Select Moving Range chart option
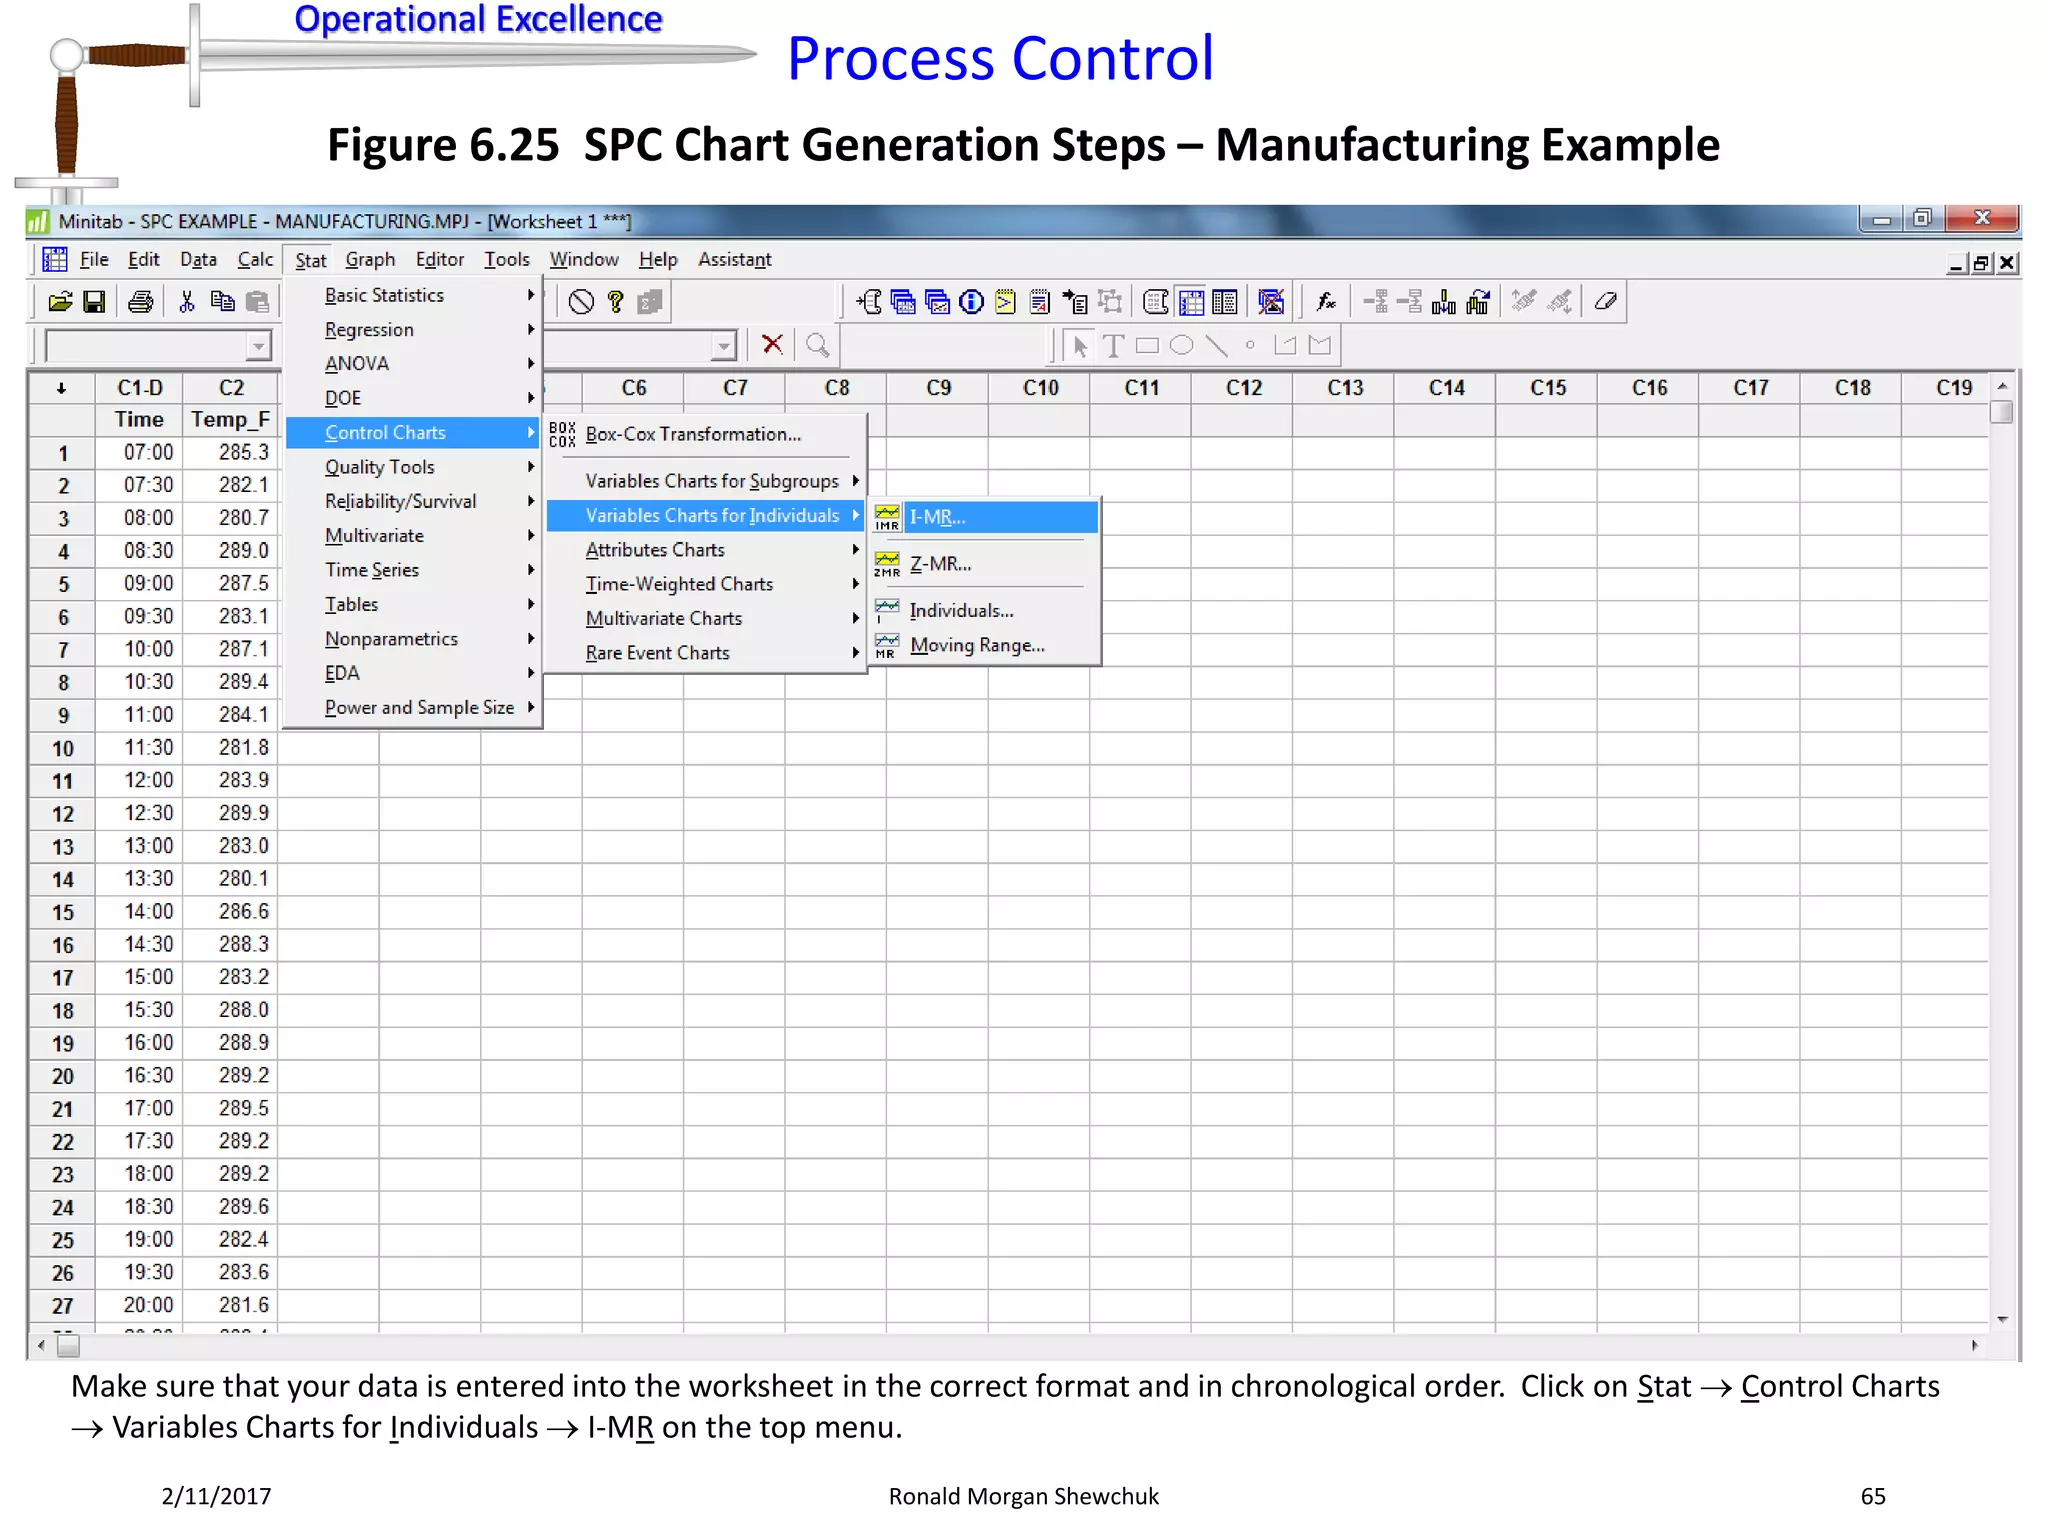Image resolution: width=2048 pixels, height=1536 pixels. pyautogui.click(x=985, y=646)
